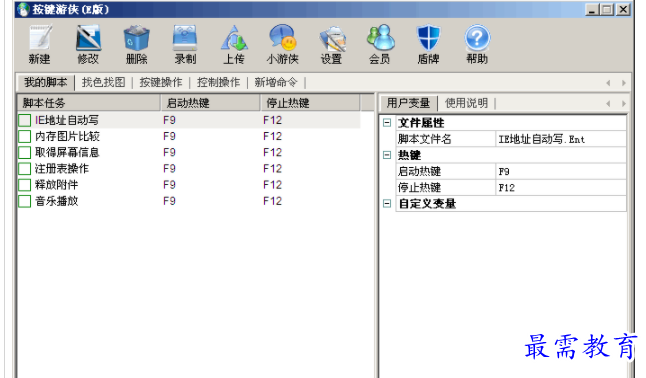Enable the 取得屏幕信息 script checkbox
The image size is (646, 378).
[25, 153]
